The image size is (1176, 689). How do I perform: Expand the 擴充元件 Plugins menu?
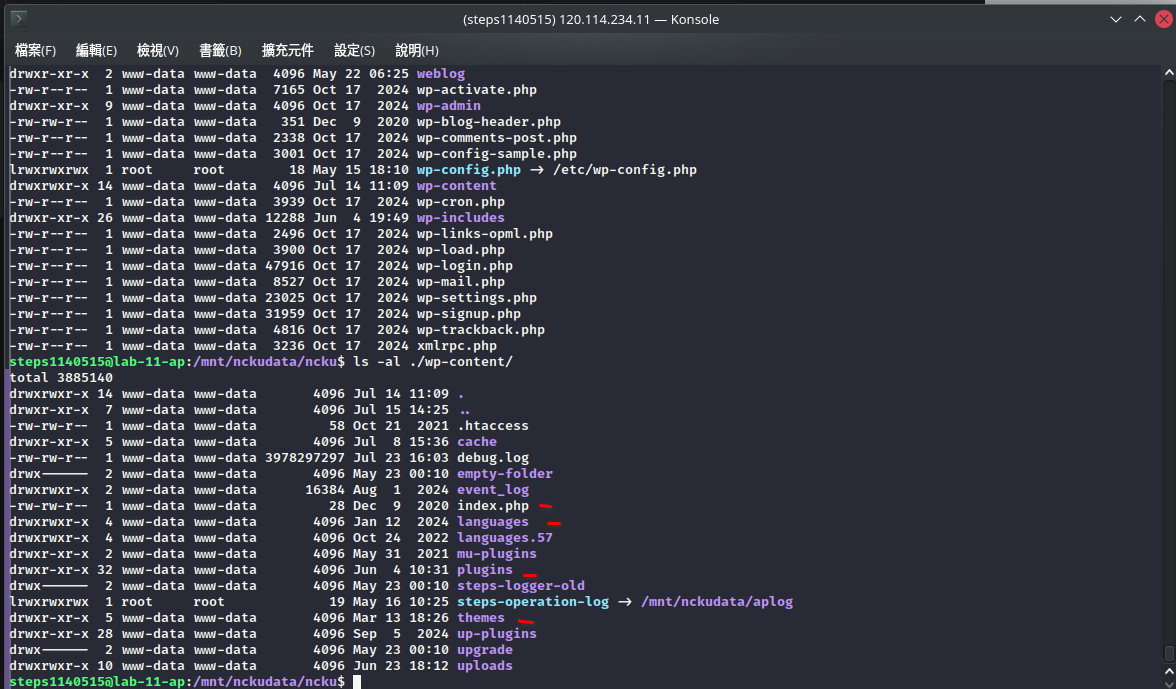287,50
